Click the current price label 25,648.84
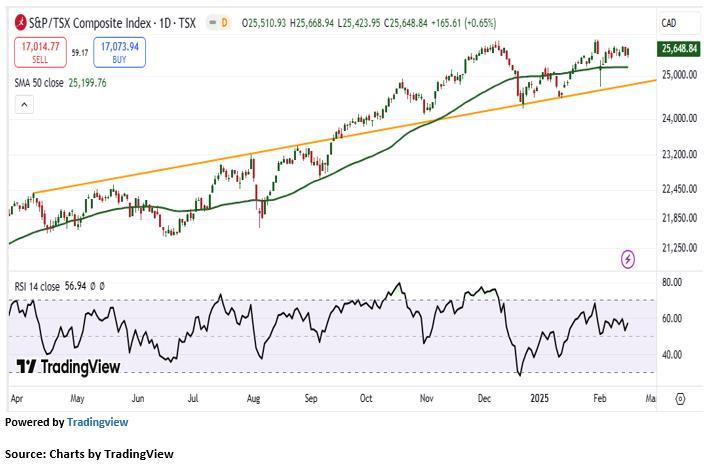Image resolution: width=710 pixels, height=466 pixels. tap(679, 48)
